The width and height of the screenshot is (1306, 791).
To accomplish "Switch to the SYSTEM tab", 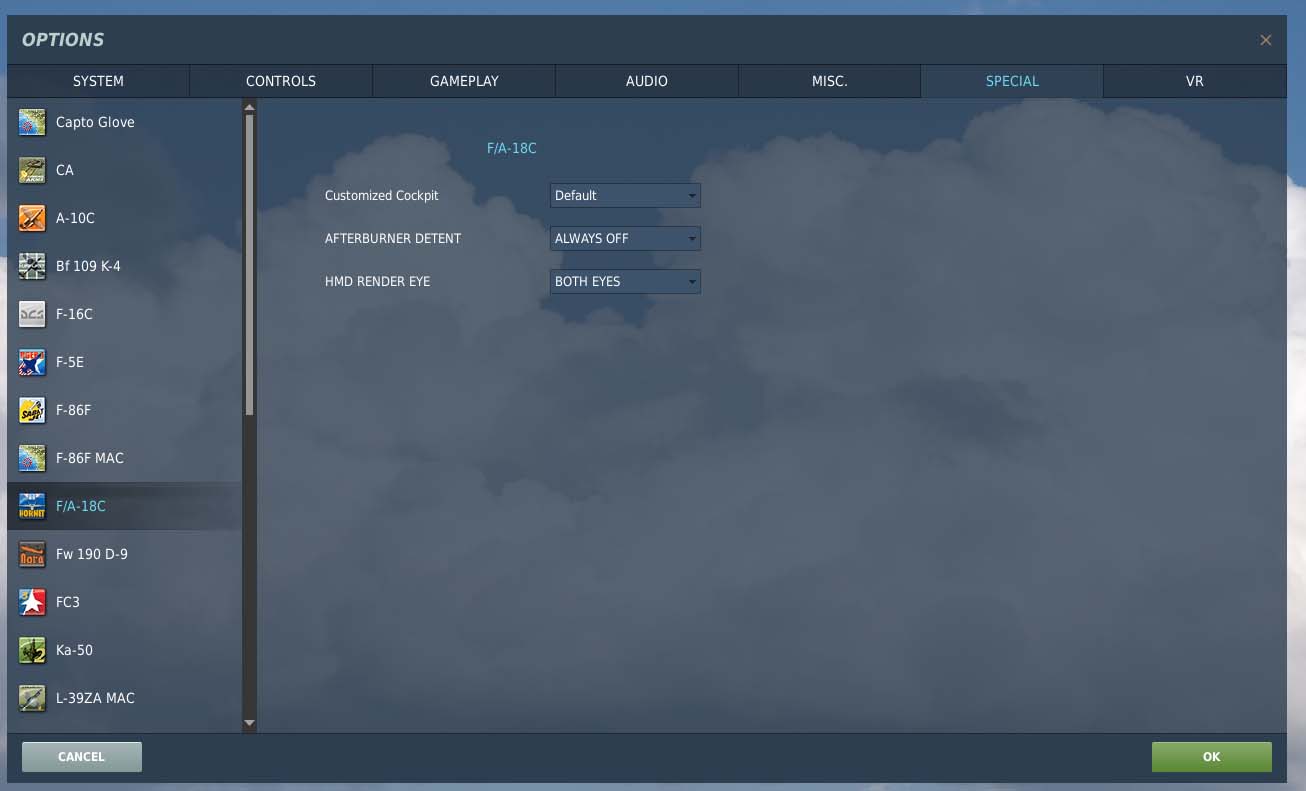I will [98, 81].
